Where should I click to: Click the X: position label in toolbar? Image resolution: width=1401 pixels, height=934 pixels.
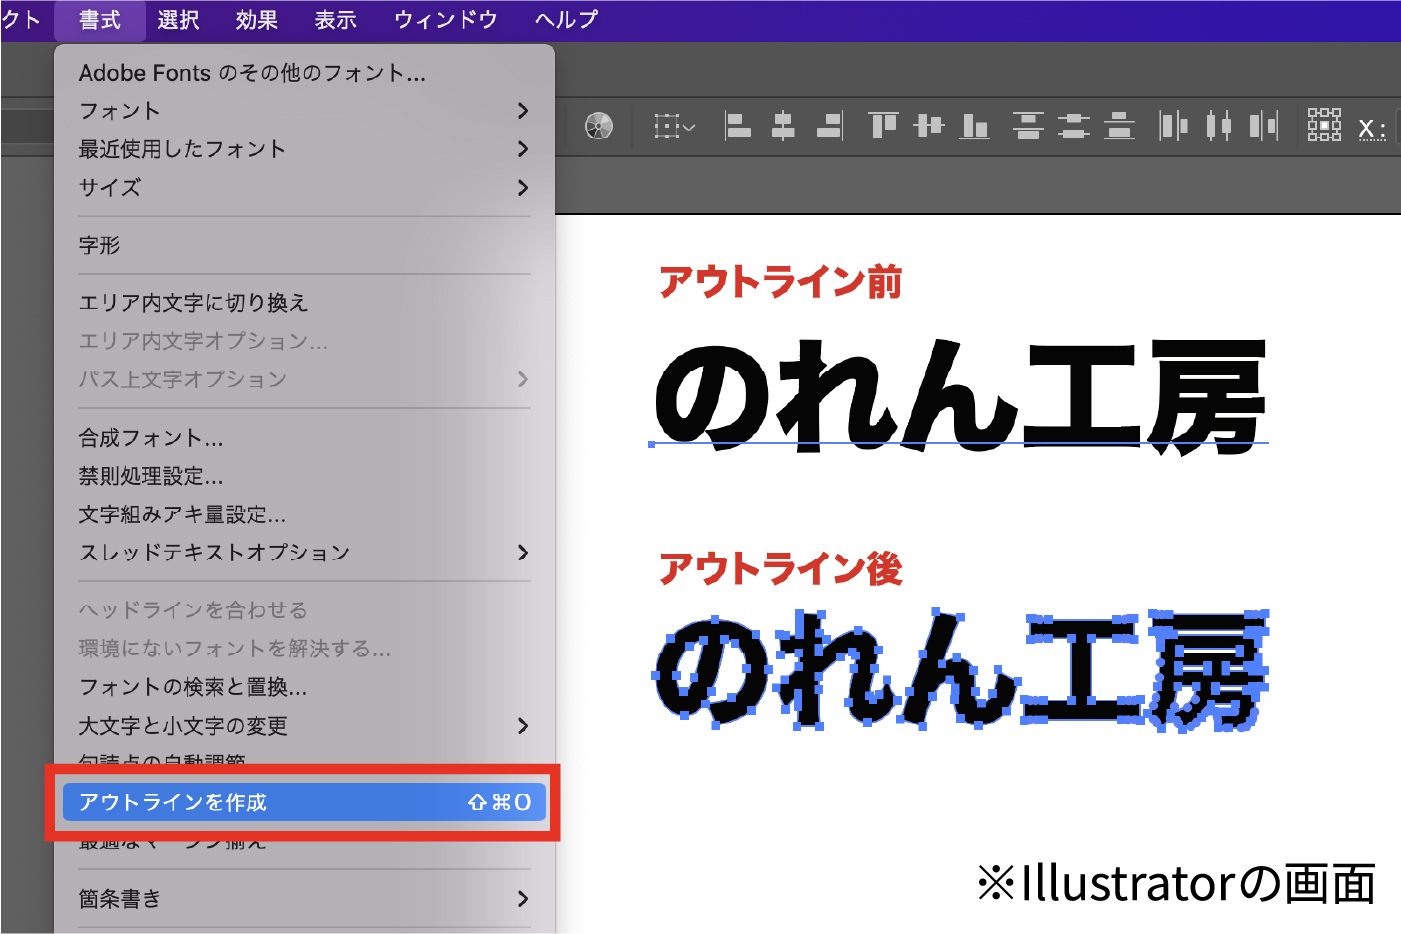pyautogui.click(x=1372, y=129)
